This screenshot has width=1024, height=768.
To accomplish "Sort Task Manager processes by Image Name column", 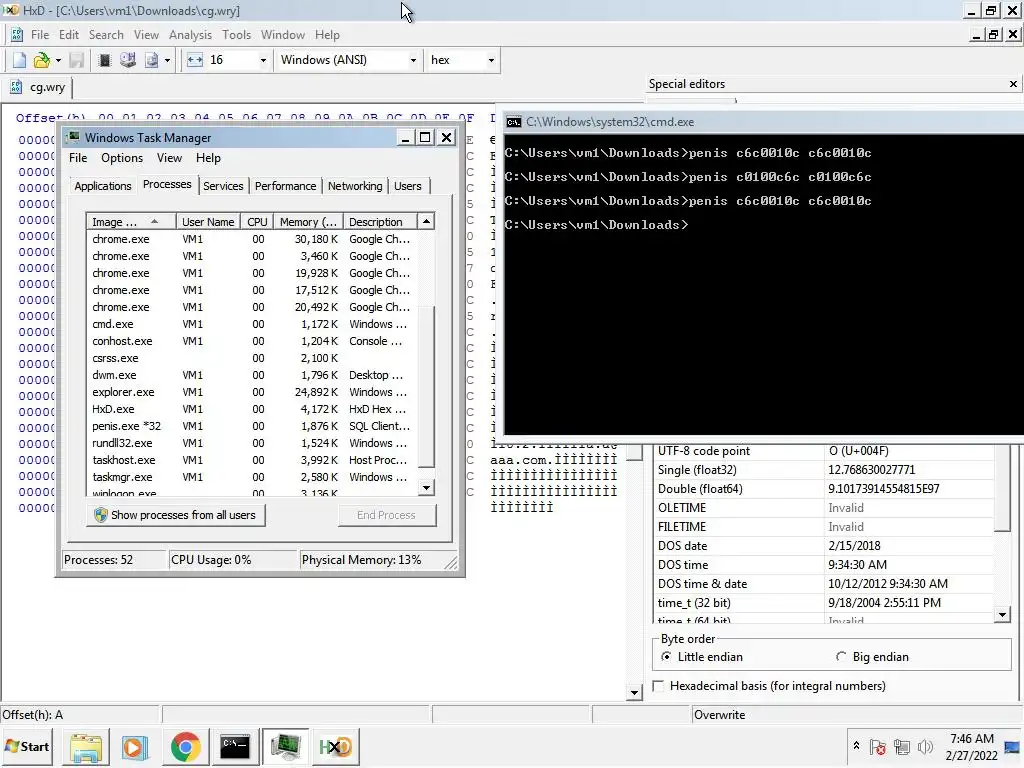I will (x=131, y=222).
